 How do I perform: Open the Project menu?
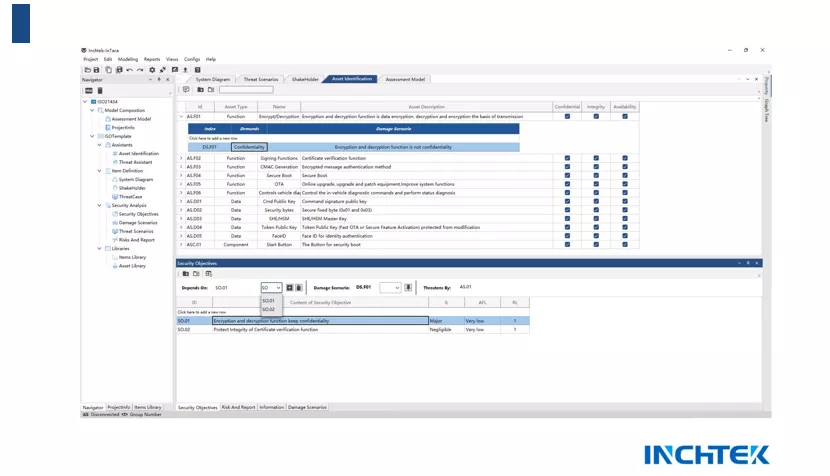tap(91, 59)
